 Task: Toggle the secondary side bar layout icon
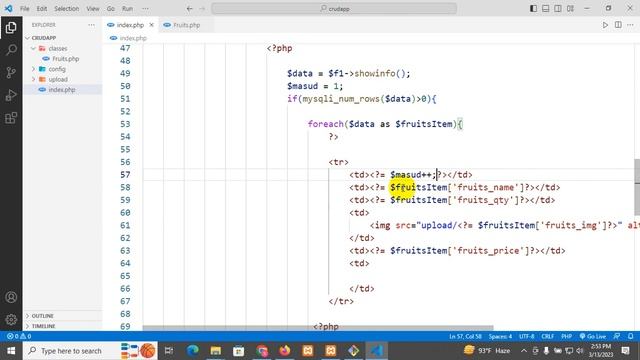(x=558, y=9)
